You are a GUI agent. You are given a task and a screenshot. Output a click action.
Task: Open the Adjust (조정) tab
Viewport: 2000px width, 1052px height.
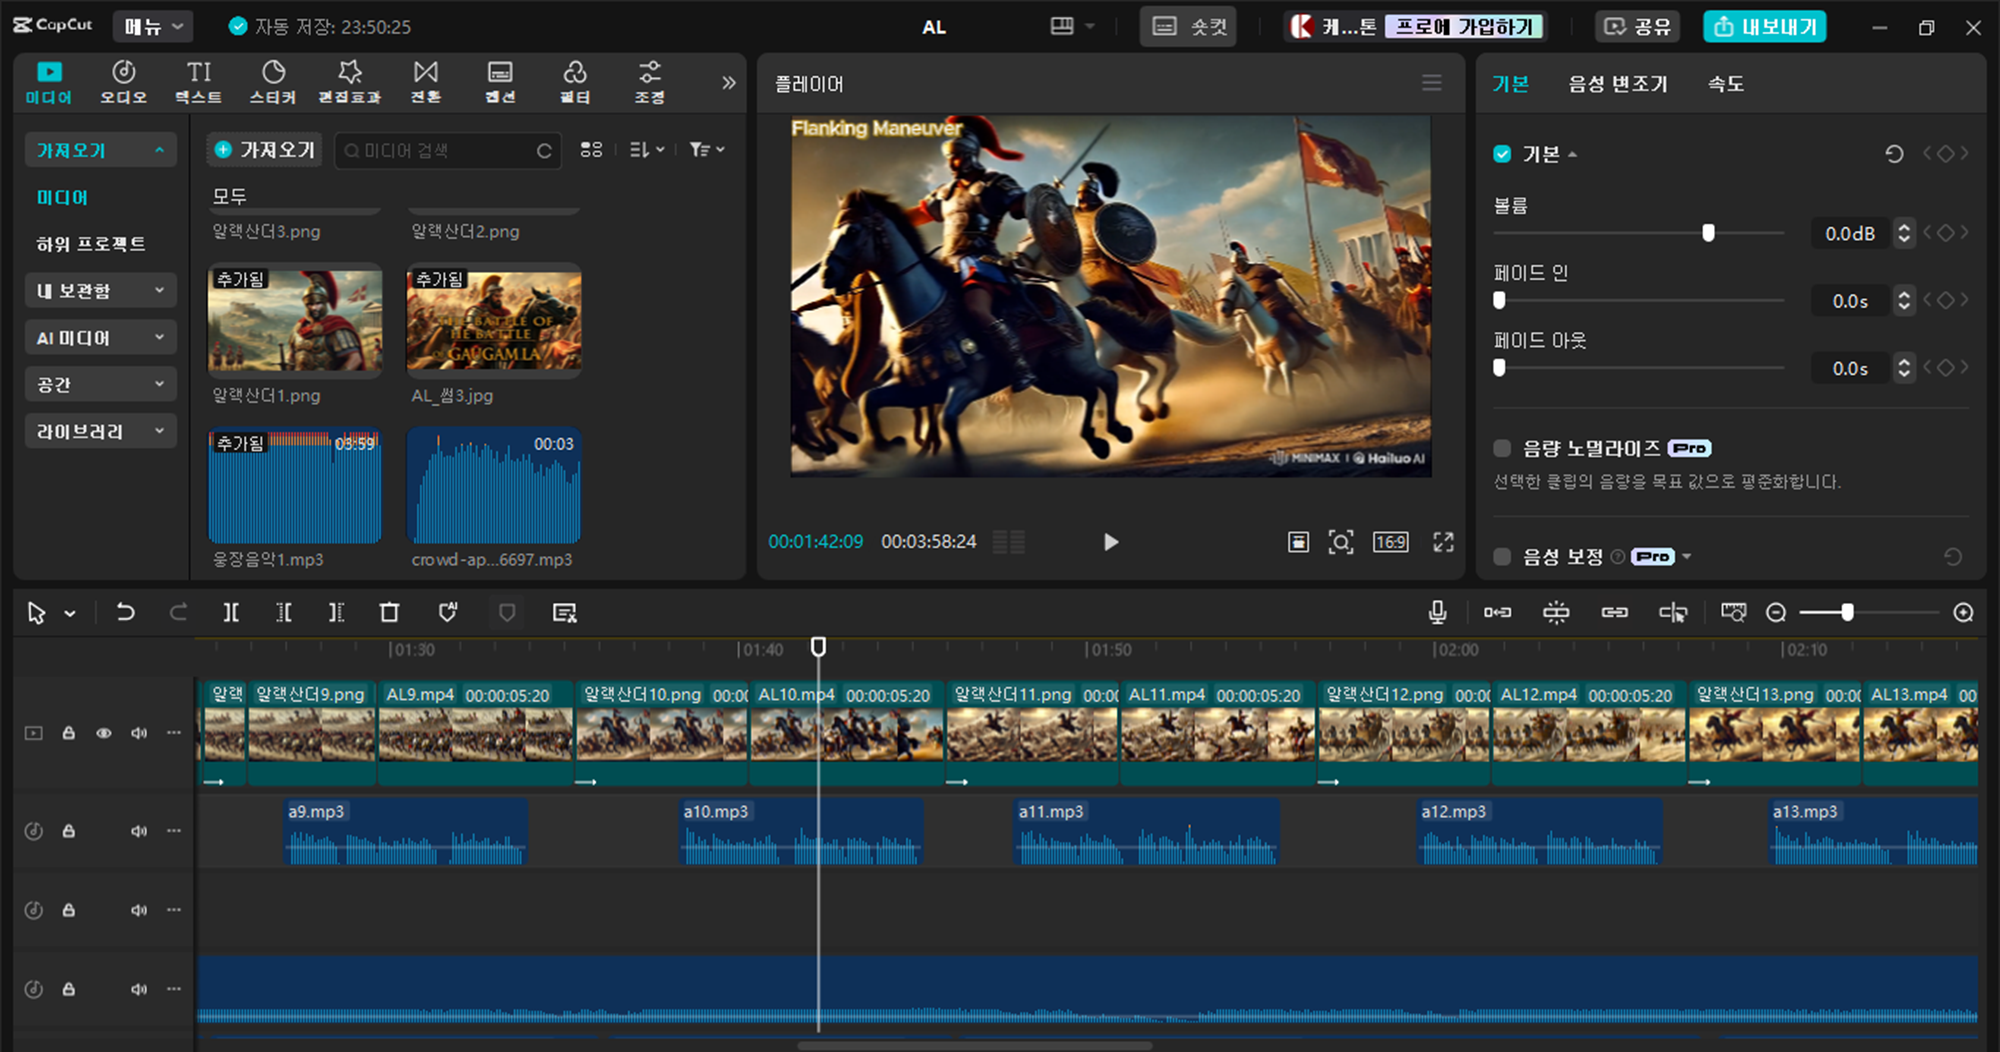coord(650,82)
